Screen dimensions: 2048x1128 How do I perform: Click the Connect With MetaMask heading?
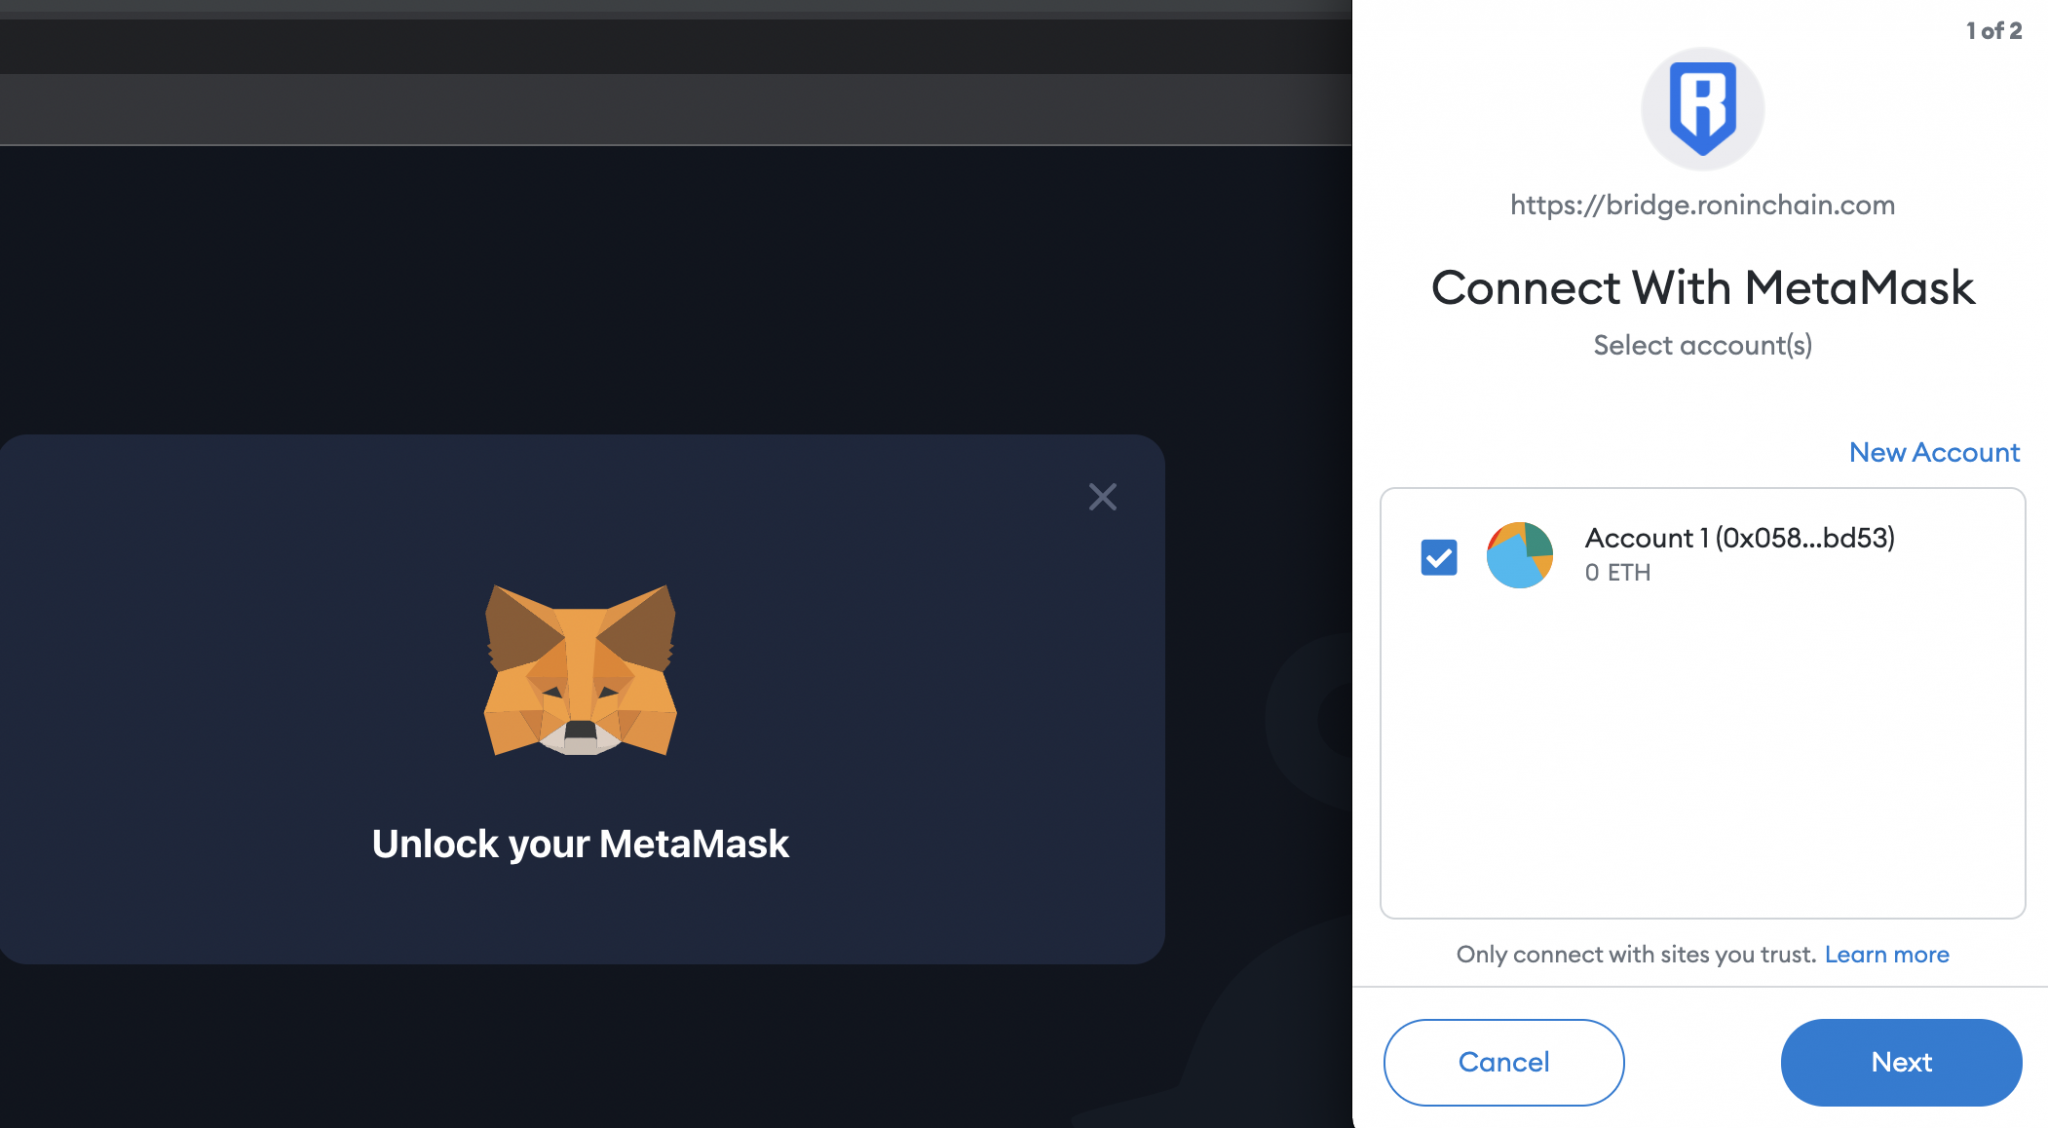pos(1702,288)
